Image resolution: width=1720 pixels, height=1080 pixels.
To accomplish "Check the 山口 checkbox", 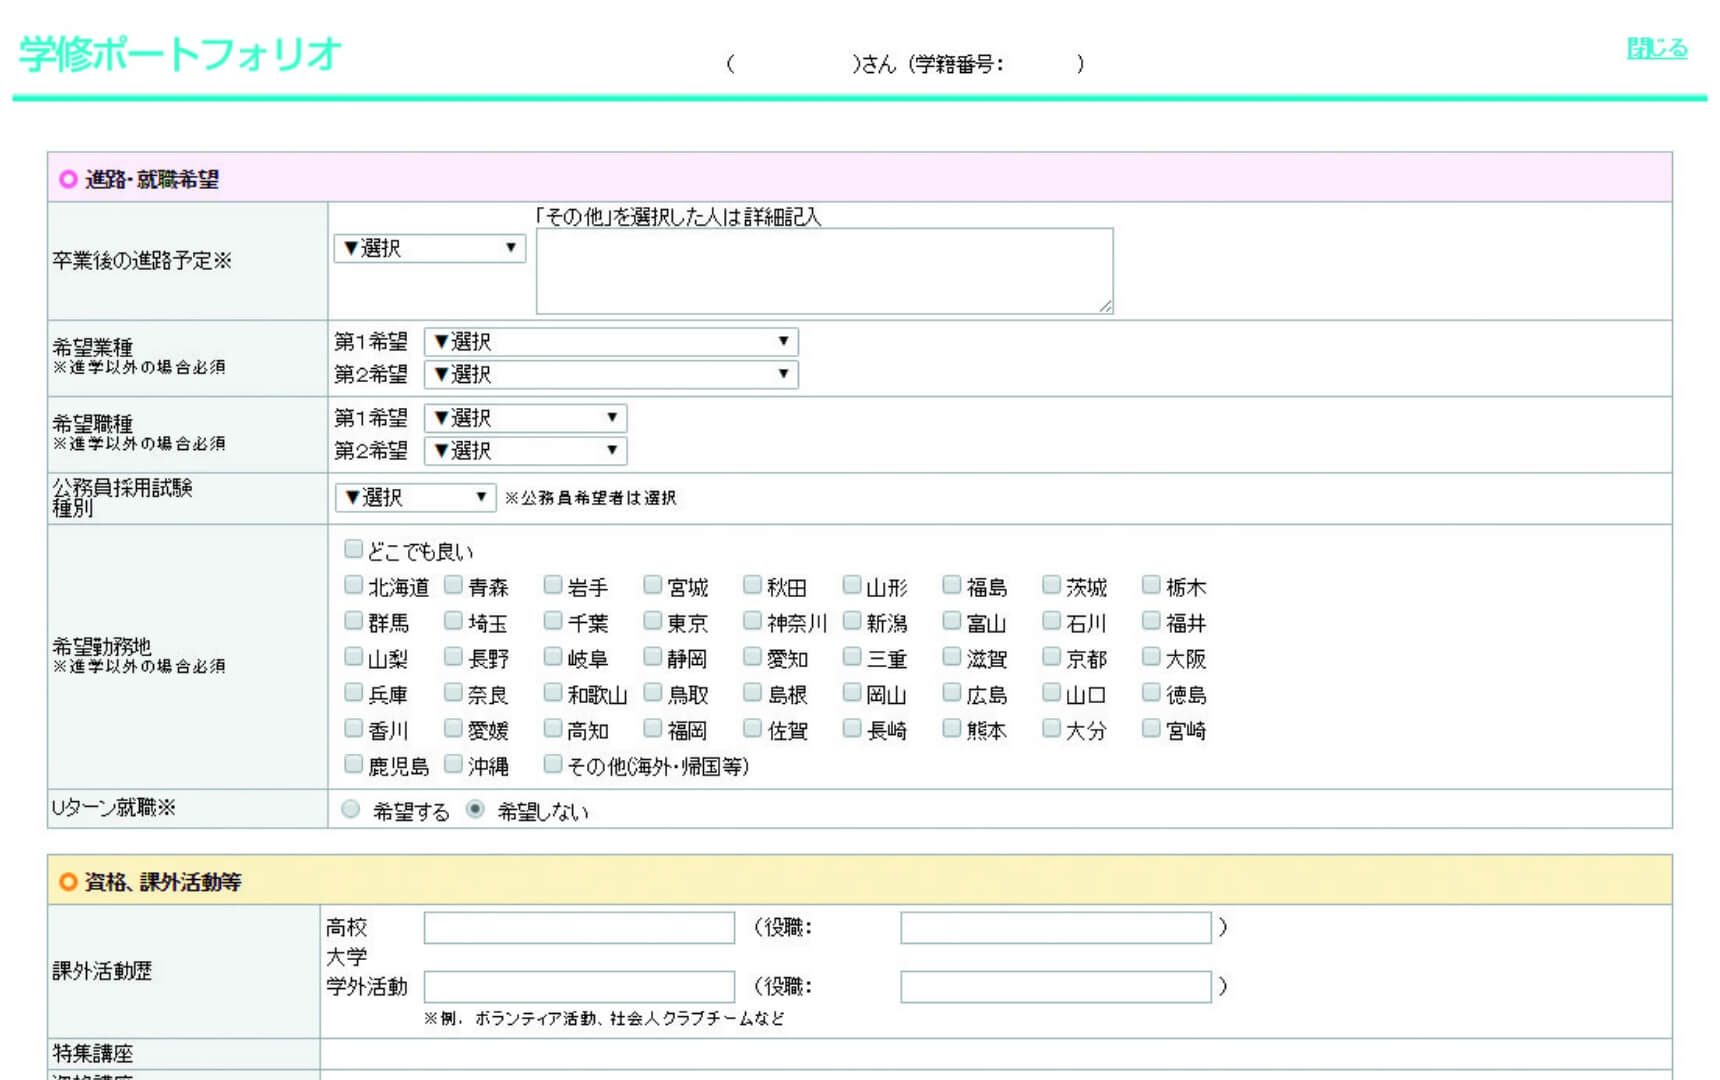I will click(x=1051, y=692).
